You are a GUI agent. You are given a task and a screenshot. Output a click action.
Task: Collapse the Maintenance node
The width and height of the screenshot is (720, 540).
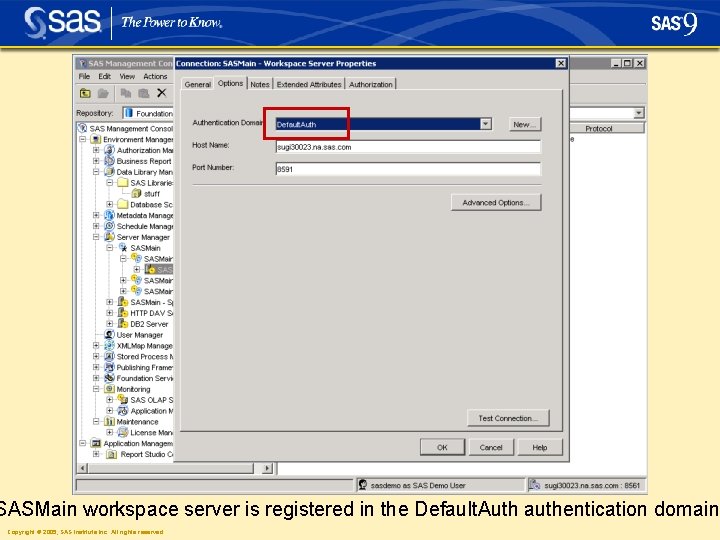pos(96,422)
